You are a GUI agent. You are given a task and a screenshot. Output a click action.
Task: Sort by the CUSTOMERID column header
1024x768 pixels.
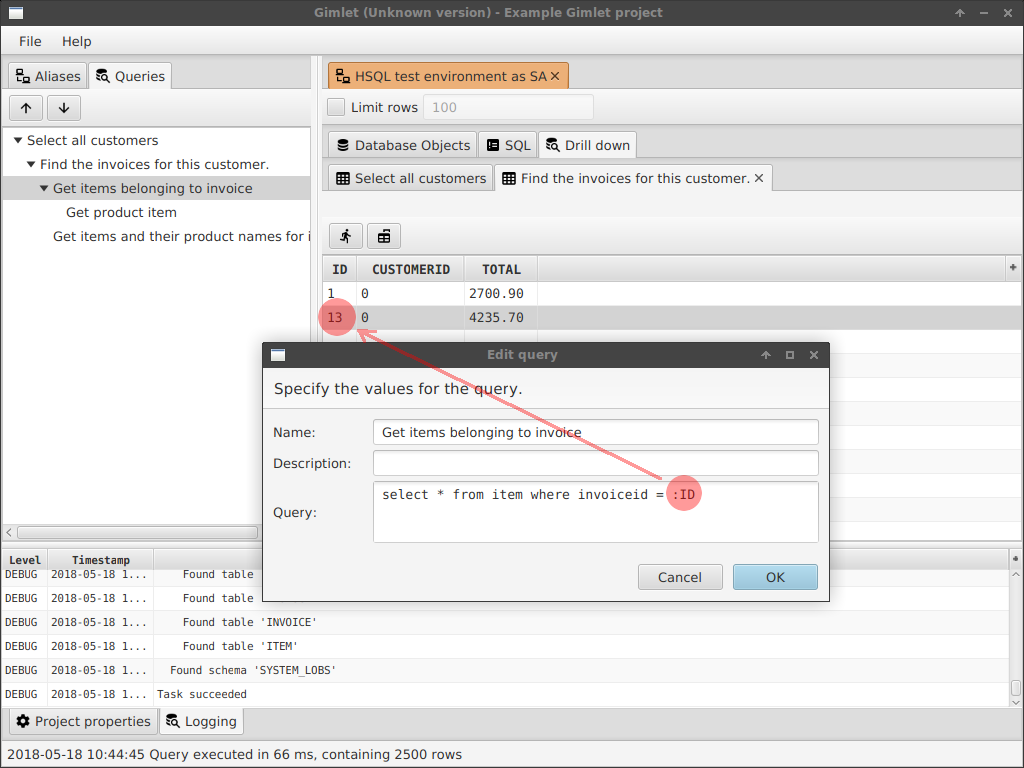[x=411, y=269]
